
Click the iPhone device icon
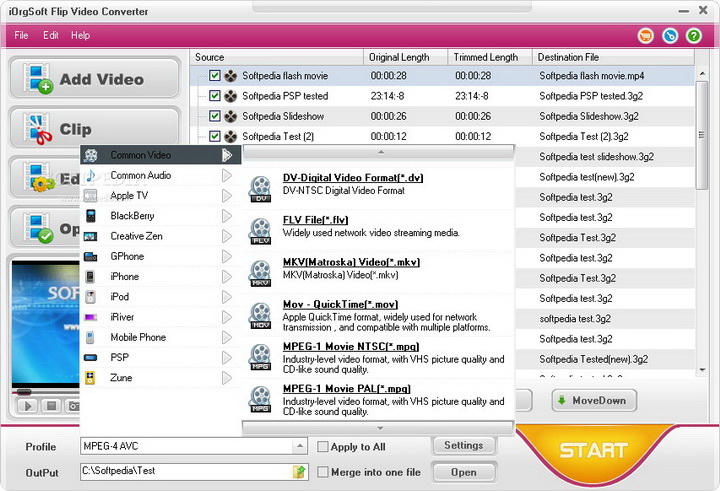coord(90,277)
